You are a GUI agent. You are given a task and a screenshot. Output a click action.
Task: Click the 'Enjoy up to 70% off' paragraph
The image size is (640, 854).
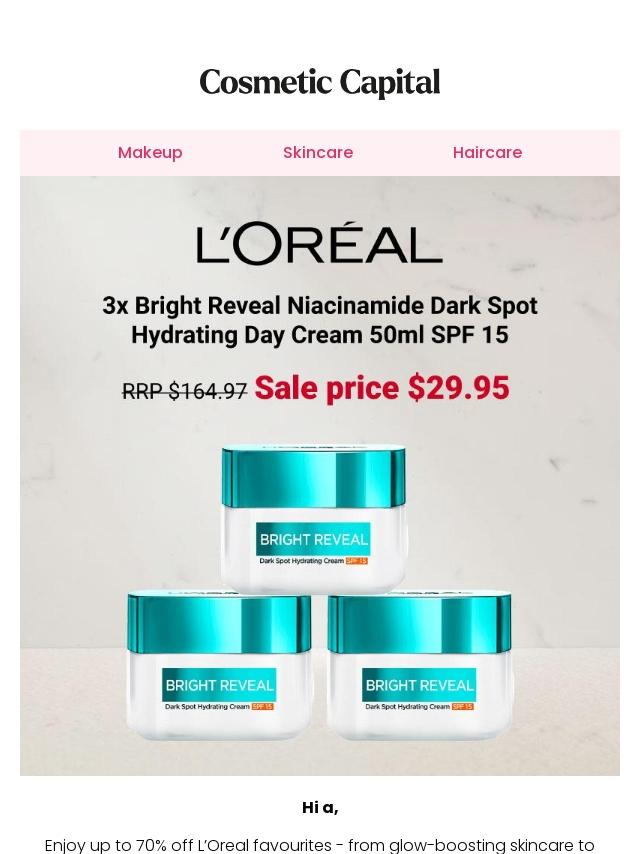(x=320, y=845)
